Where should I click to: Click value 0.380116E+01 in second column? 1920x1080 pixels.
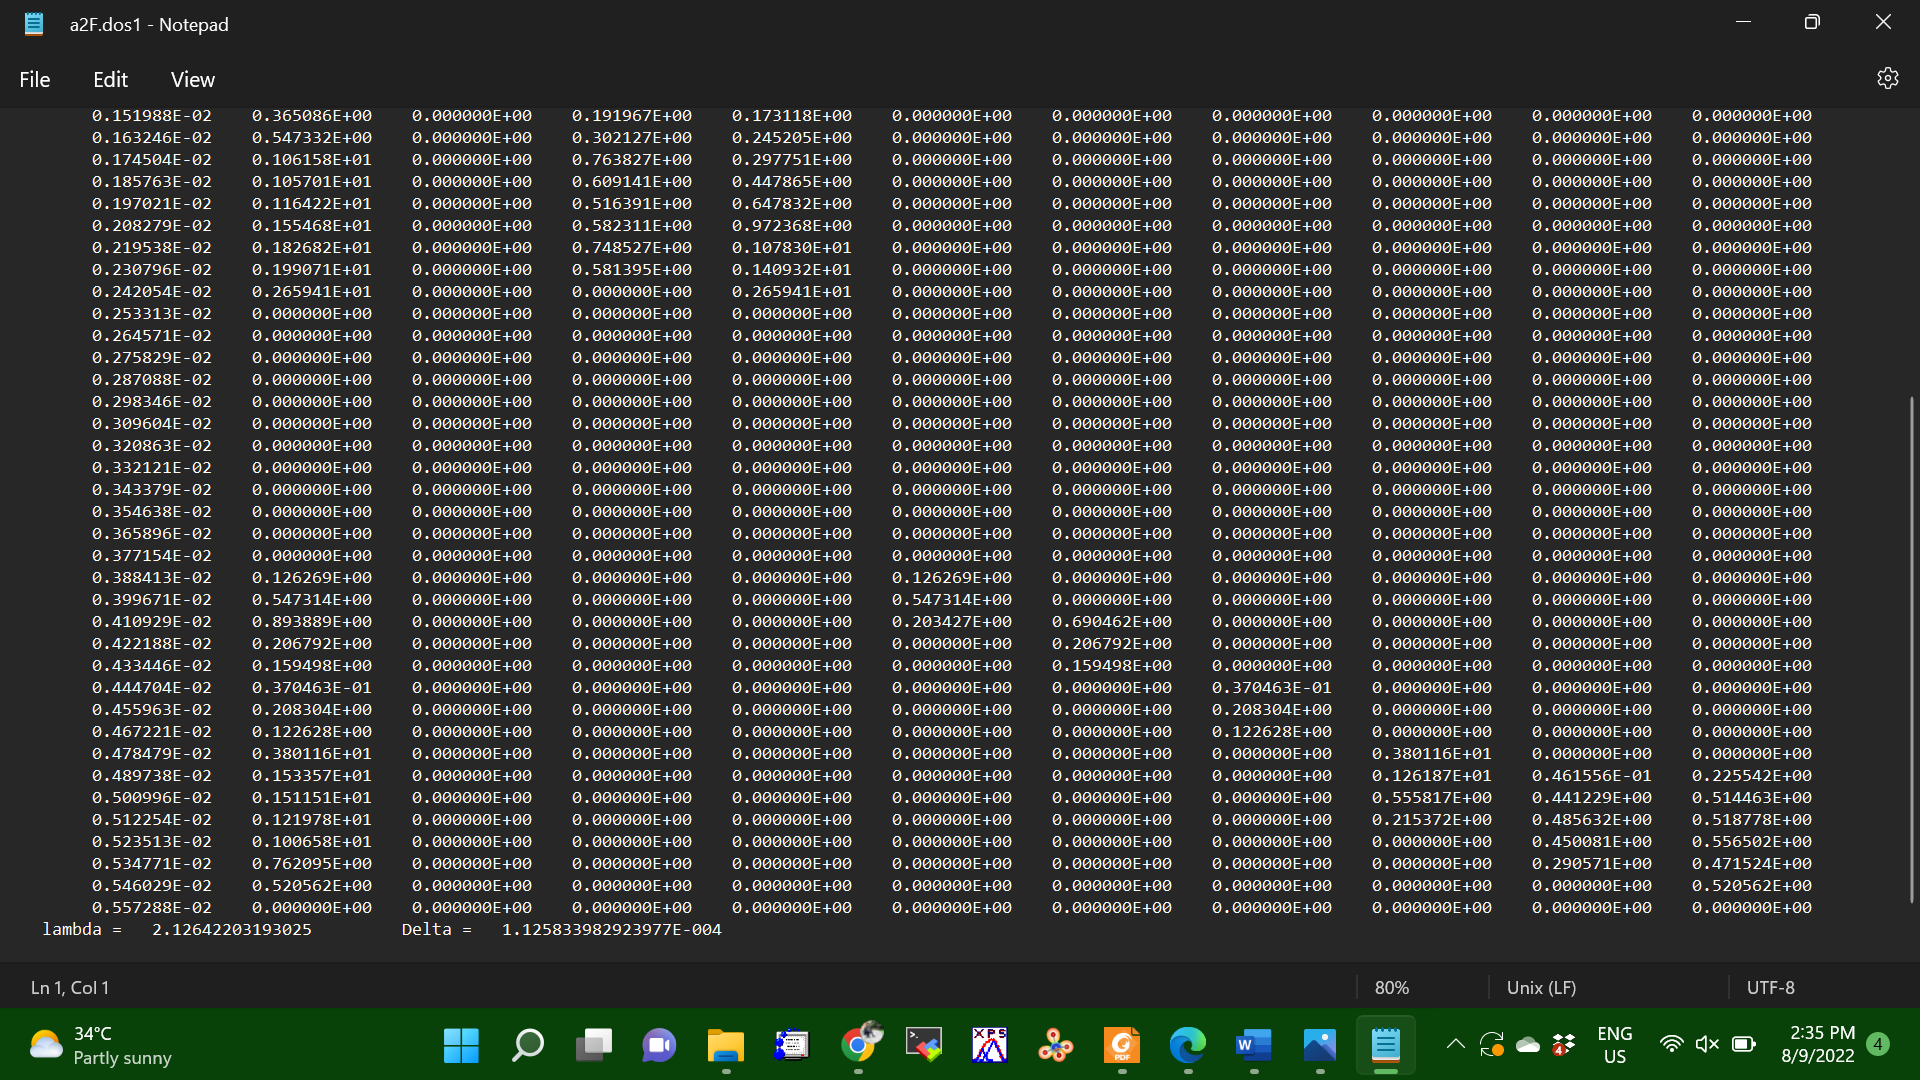[x=312, y=754]
